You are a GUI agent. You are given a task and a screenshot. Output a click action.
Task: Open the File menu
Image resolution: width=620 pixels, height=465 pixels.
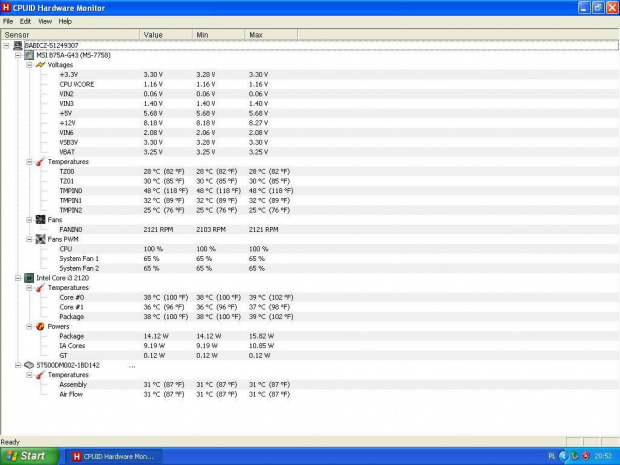point(8,21)
